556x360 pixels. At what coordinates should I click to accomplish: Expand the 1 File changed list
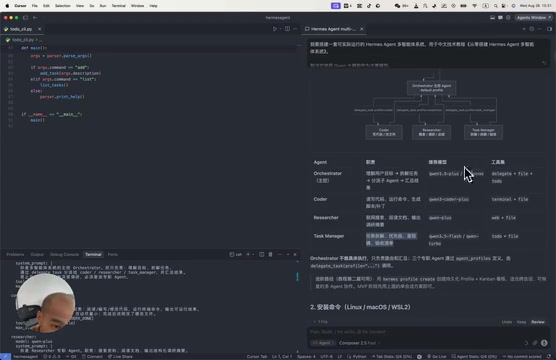coord(321,322)
